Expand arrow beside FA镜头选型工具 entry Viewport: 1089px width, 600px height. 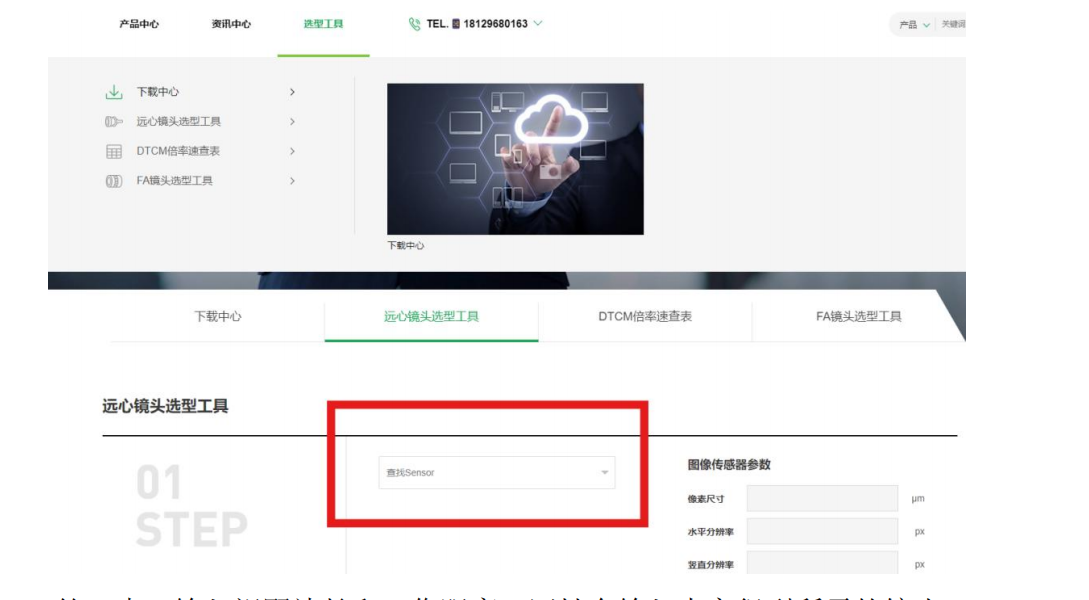292,181
